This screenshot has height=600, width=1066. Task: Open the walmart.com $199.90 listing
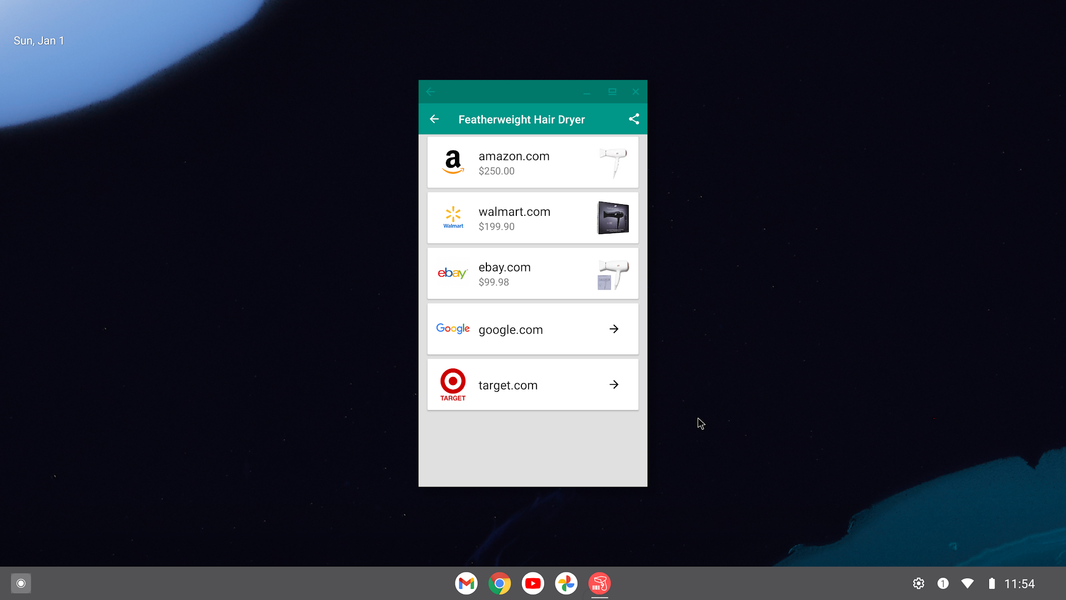(514, 218)
